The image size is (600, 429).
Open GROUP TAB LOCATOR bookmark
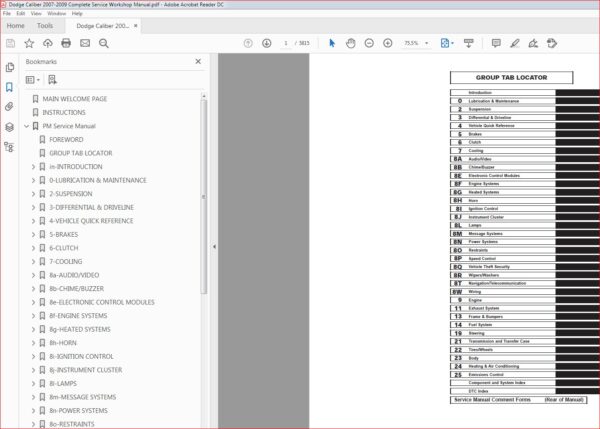[81, 153]
